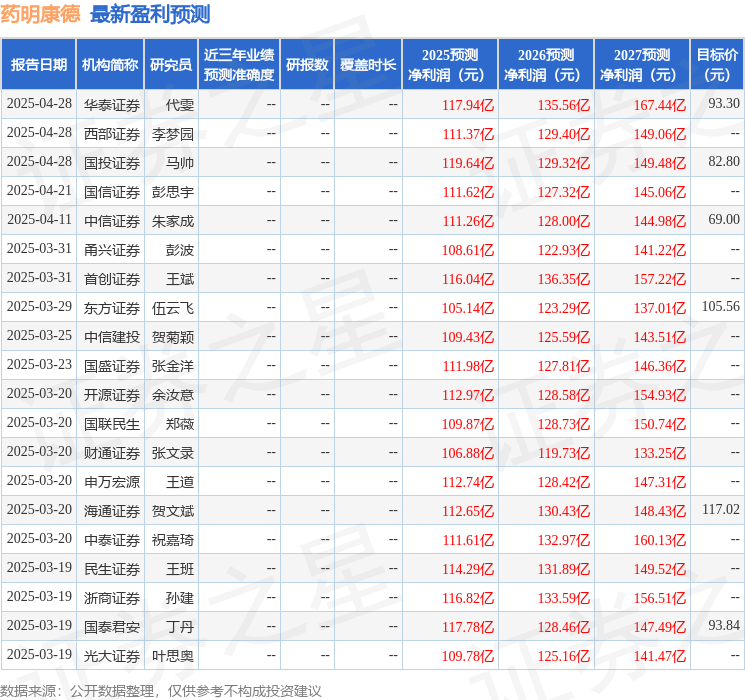This screenshot has height=700, width=745.
Task: Click the 135.56亿 profit value
Action: coord(564,105)
